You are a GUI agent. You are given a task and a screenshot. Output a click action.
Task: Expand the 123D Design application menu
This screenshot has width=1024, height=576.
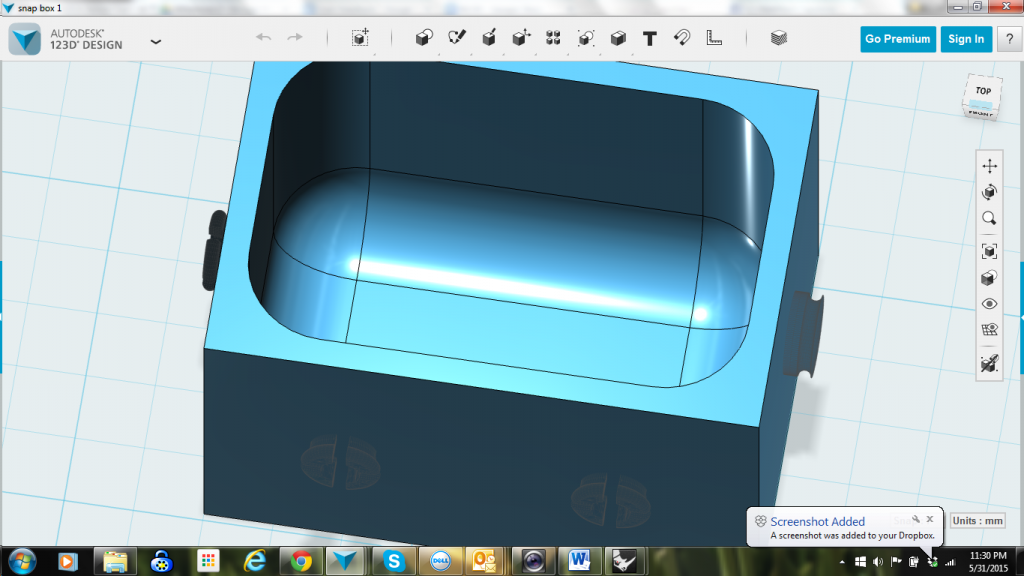tap(155, 41)
